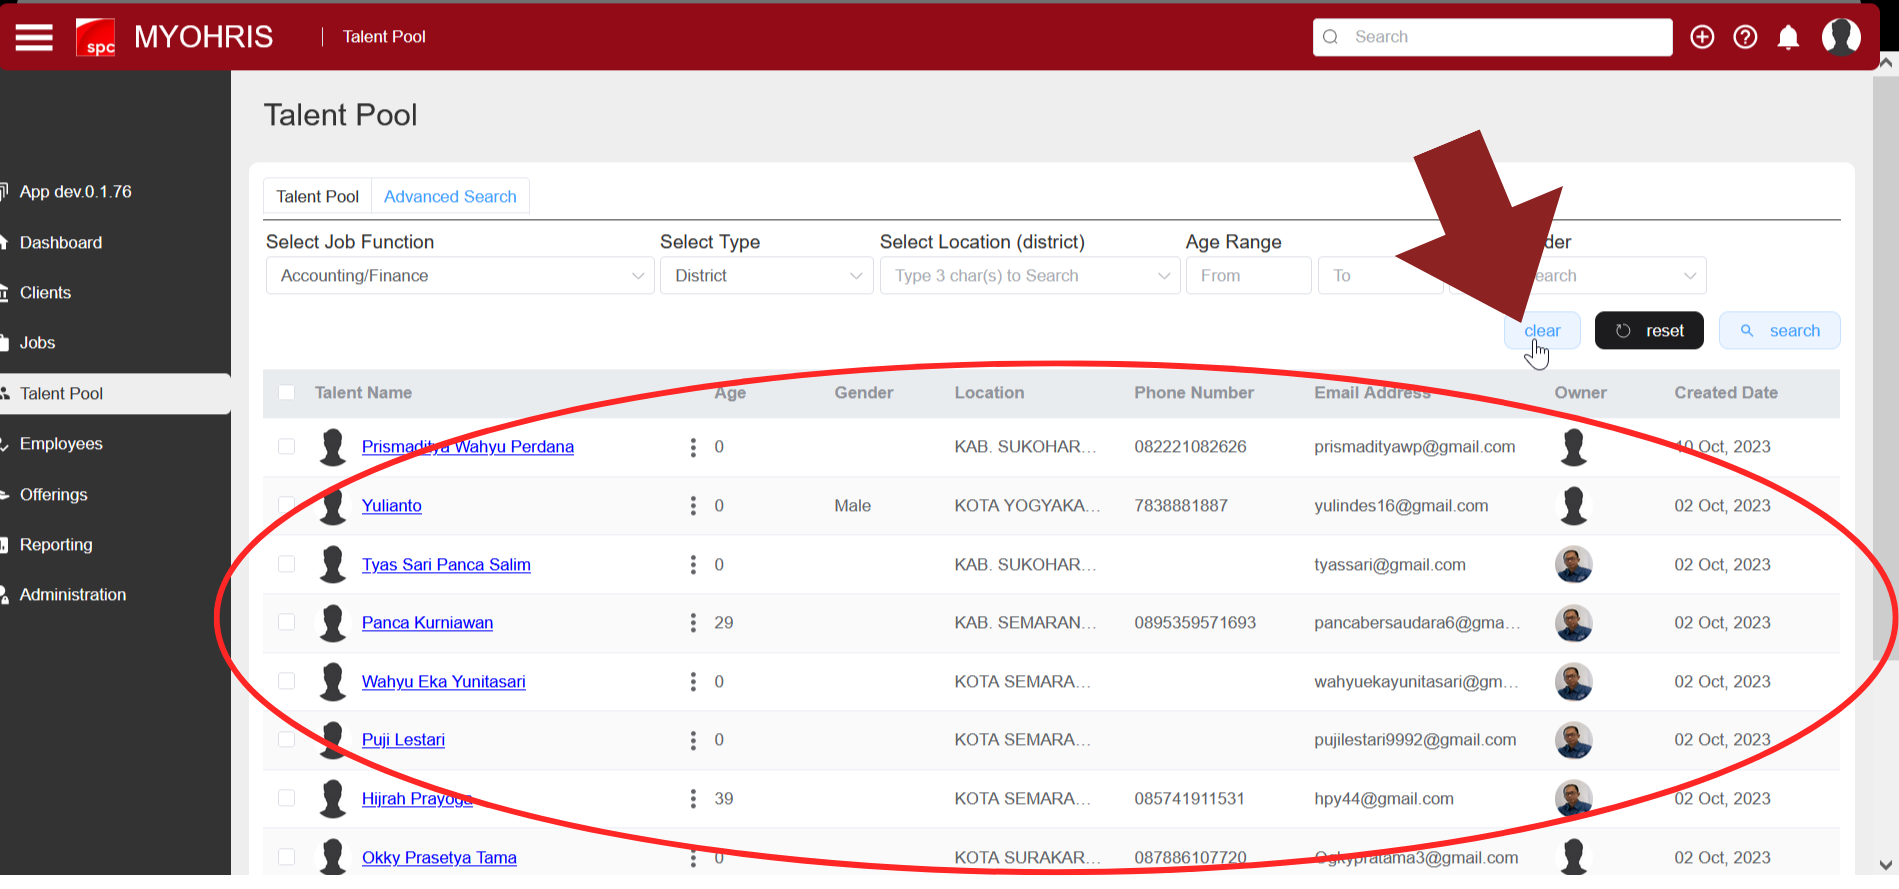Expand the Select Location district dropdown
Viewport: 1899px width, 889px height.
pos(1029,276)
